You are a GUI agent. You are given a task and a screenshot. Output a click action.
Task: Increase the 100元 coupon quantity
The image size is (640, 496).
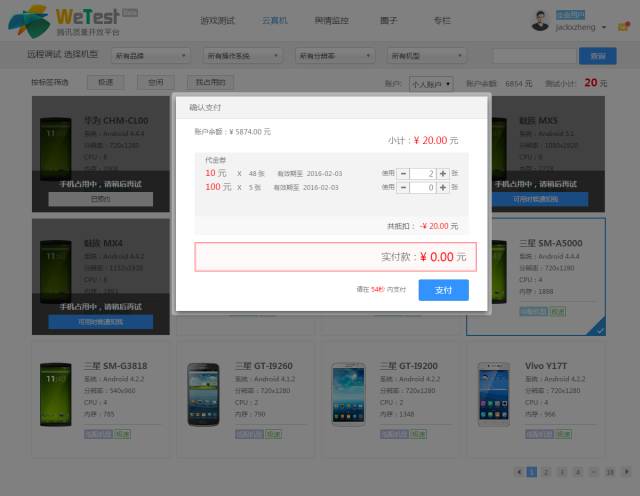tap(443, 188)
